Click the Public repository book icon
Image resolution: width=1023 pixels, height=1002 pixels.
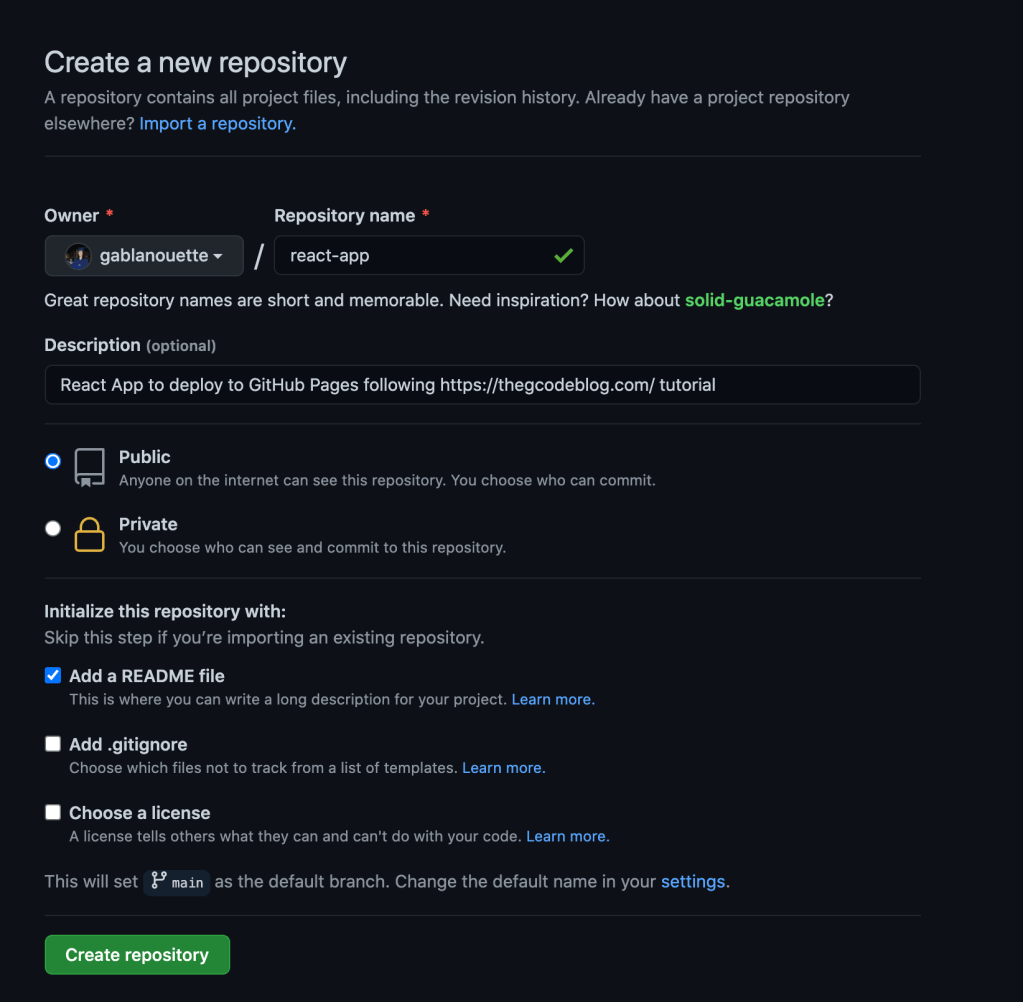coord(89,467)
